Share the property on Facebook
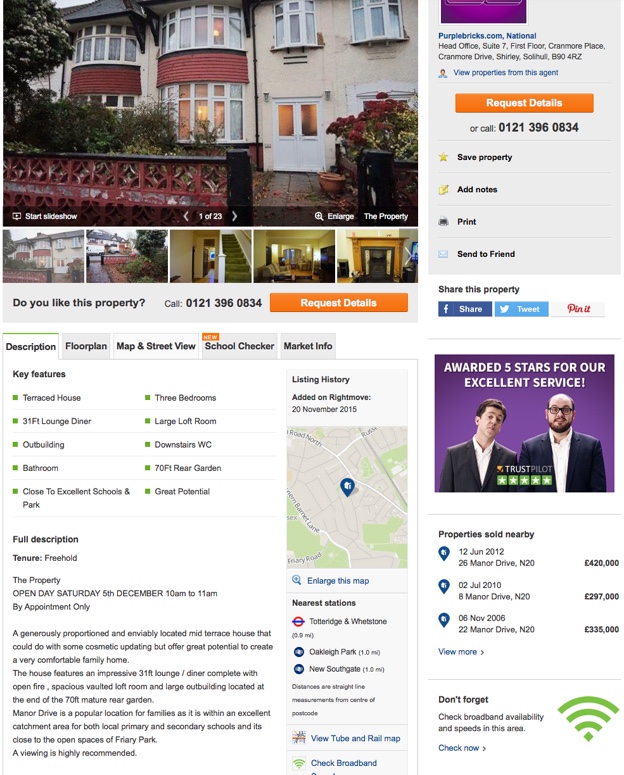 coord(464,309)
